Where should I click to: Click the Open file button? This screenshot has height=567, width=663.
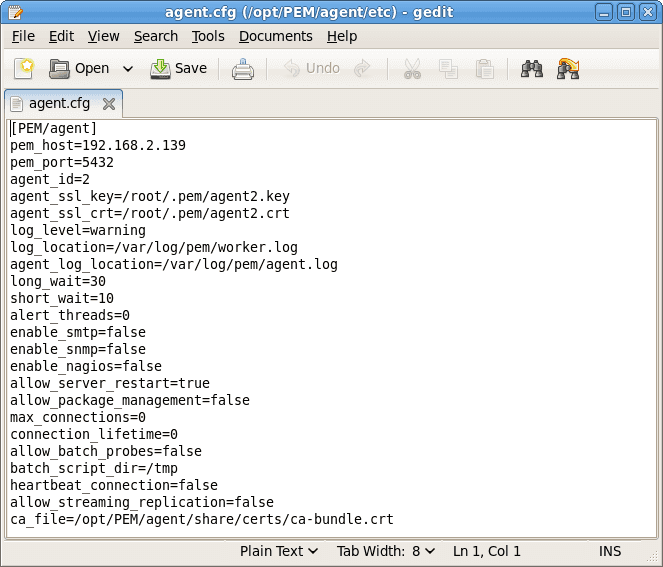tap(79, 69)
